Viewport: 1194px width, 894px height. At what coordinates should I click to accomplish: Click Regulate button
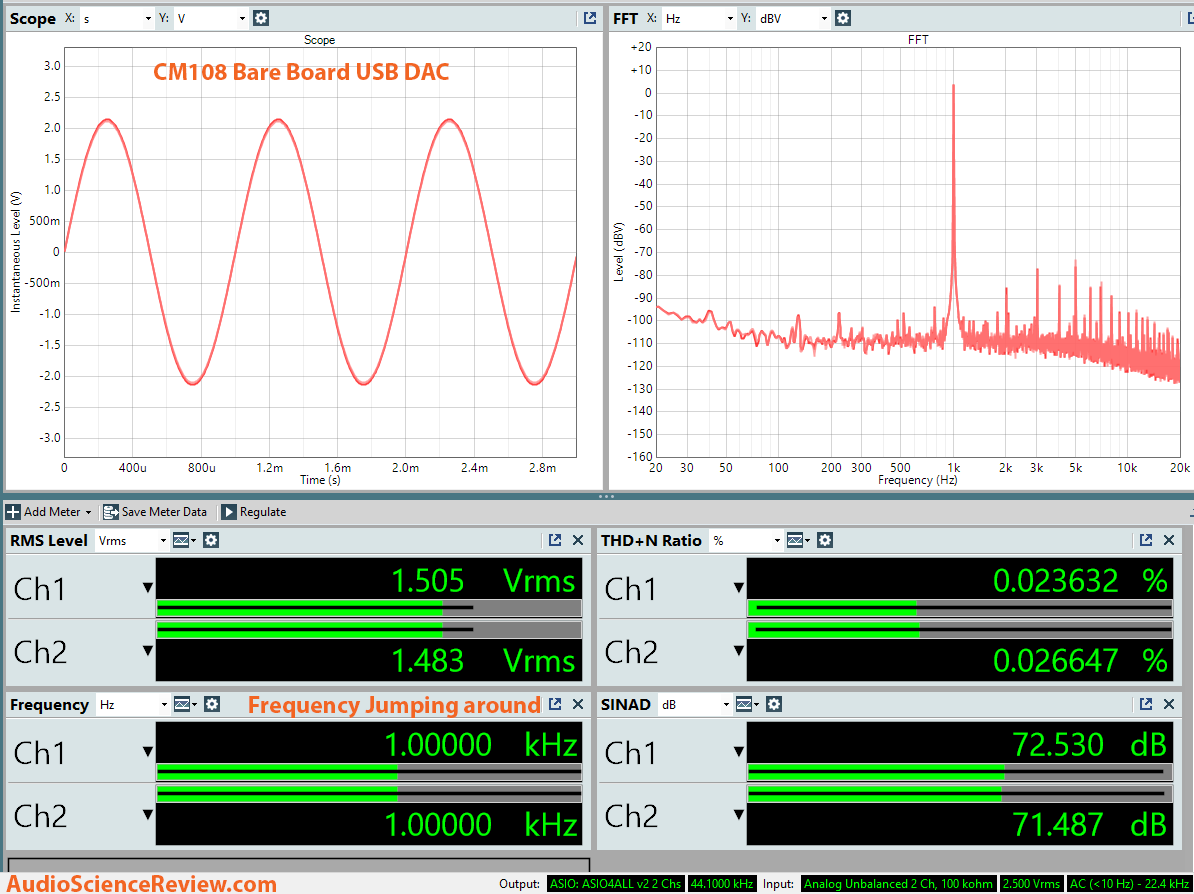click(x=254, y=512)
